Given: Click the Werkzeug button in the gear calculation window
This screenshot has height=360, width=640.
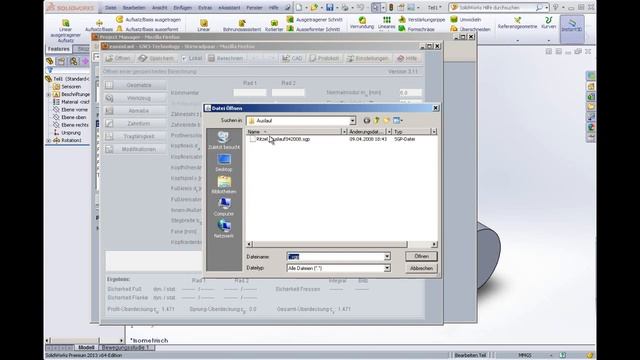Looking at the screenshot, I should 136,98.
